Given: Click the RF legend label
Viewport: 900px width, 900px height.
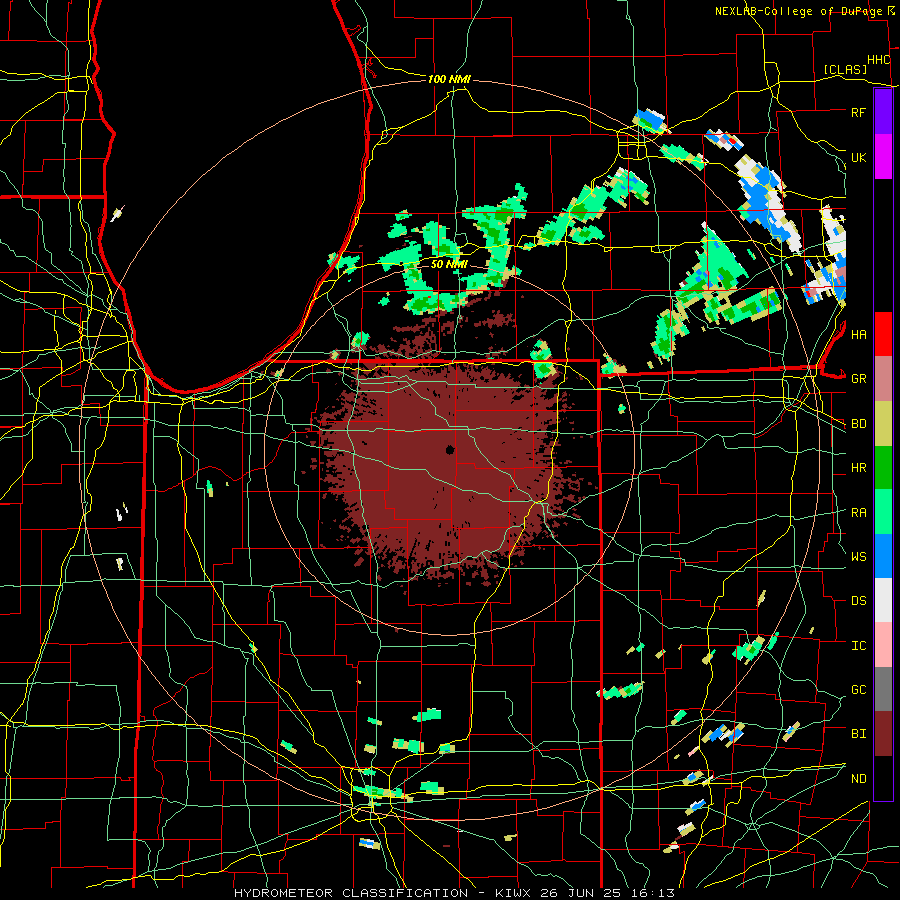Looking at the screenshot, I should (x=858, y=112).
